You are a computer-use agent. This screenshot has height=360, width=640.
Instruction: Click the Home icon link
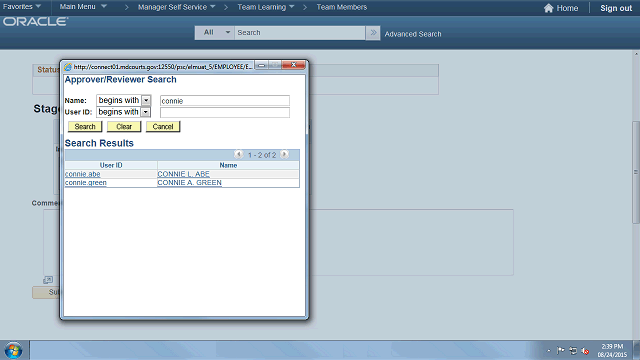[561, 8]
